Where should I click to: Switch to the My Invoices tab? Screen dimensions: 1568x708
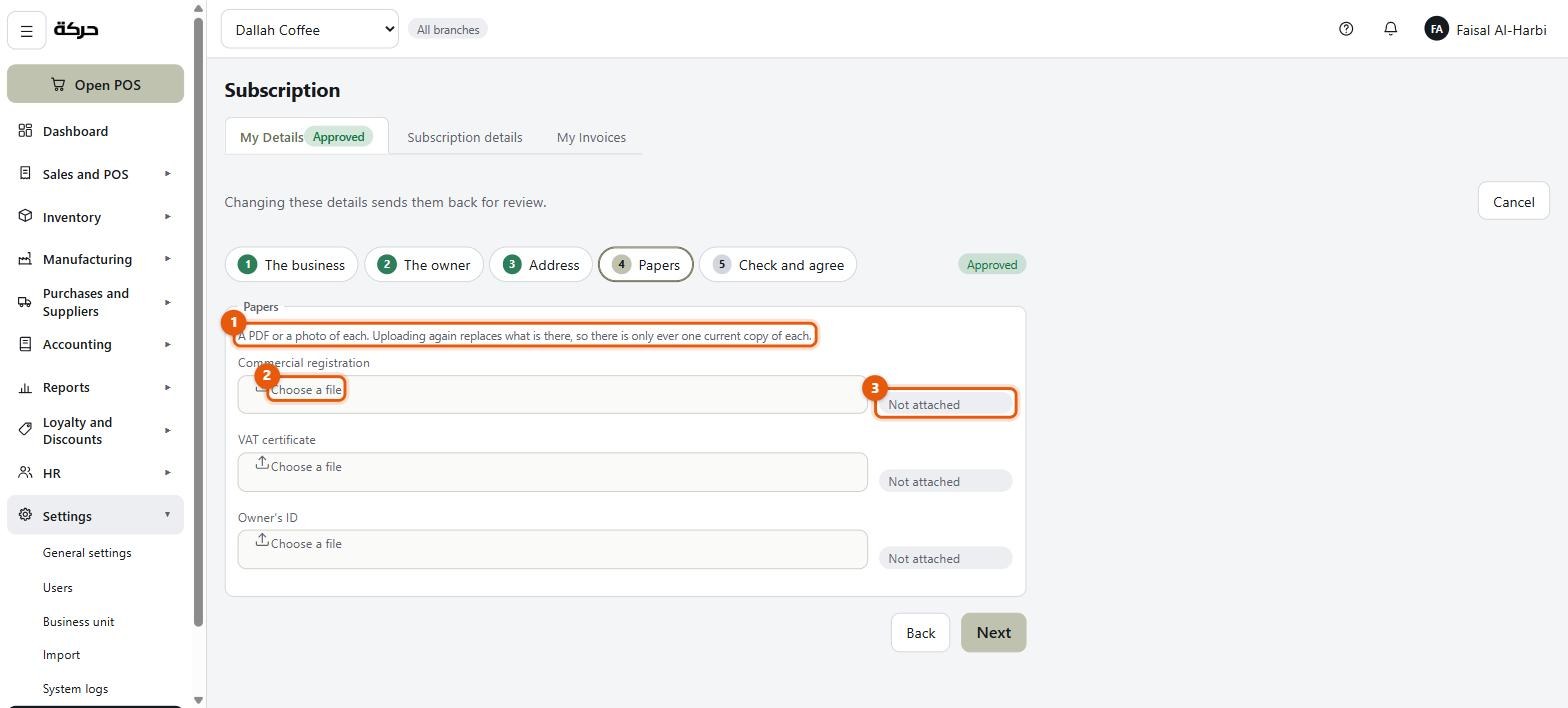point(591,137)
